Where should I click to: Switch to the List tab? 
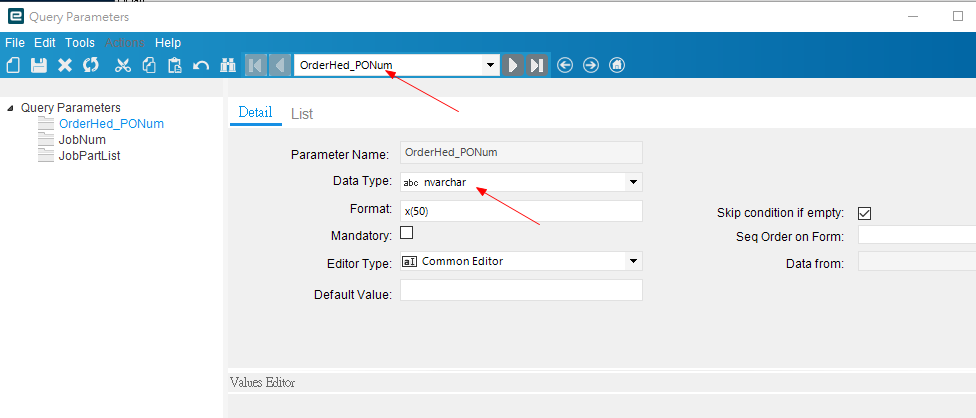[x=302, y=114]
